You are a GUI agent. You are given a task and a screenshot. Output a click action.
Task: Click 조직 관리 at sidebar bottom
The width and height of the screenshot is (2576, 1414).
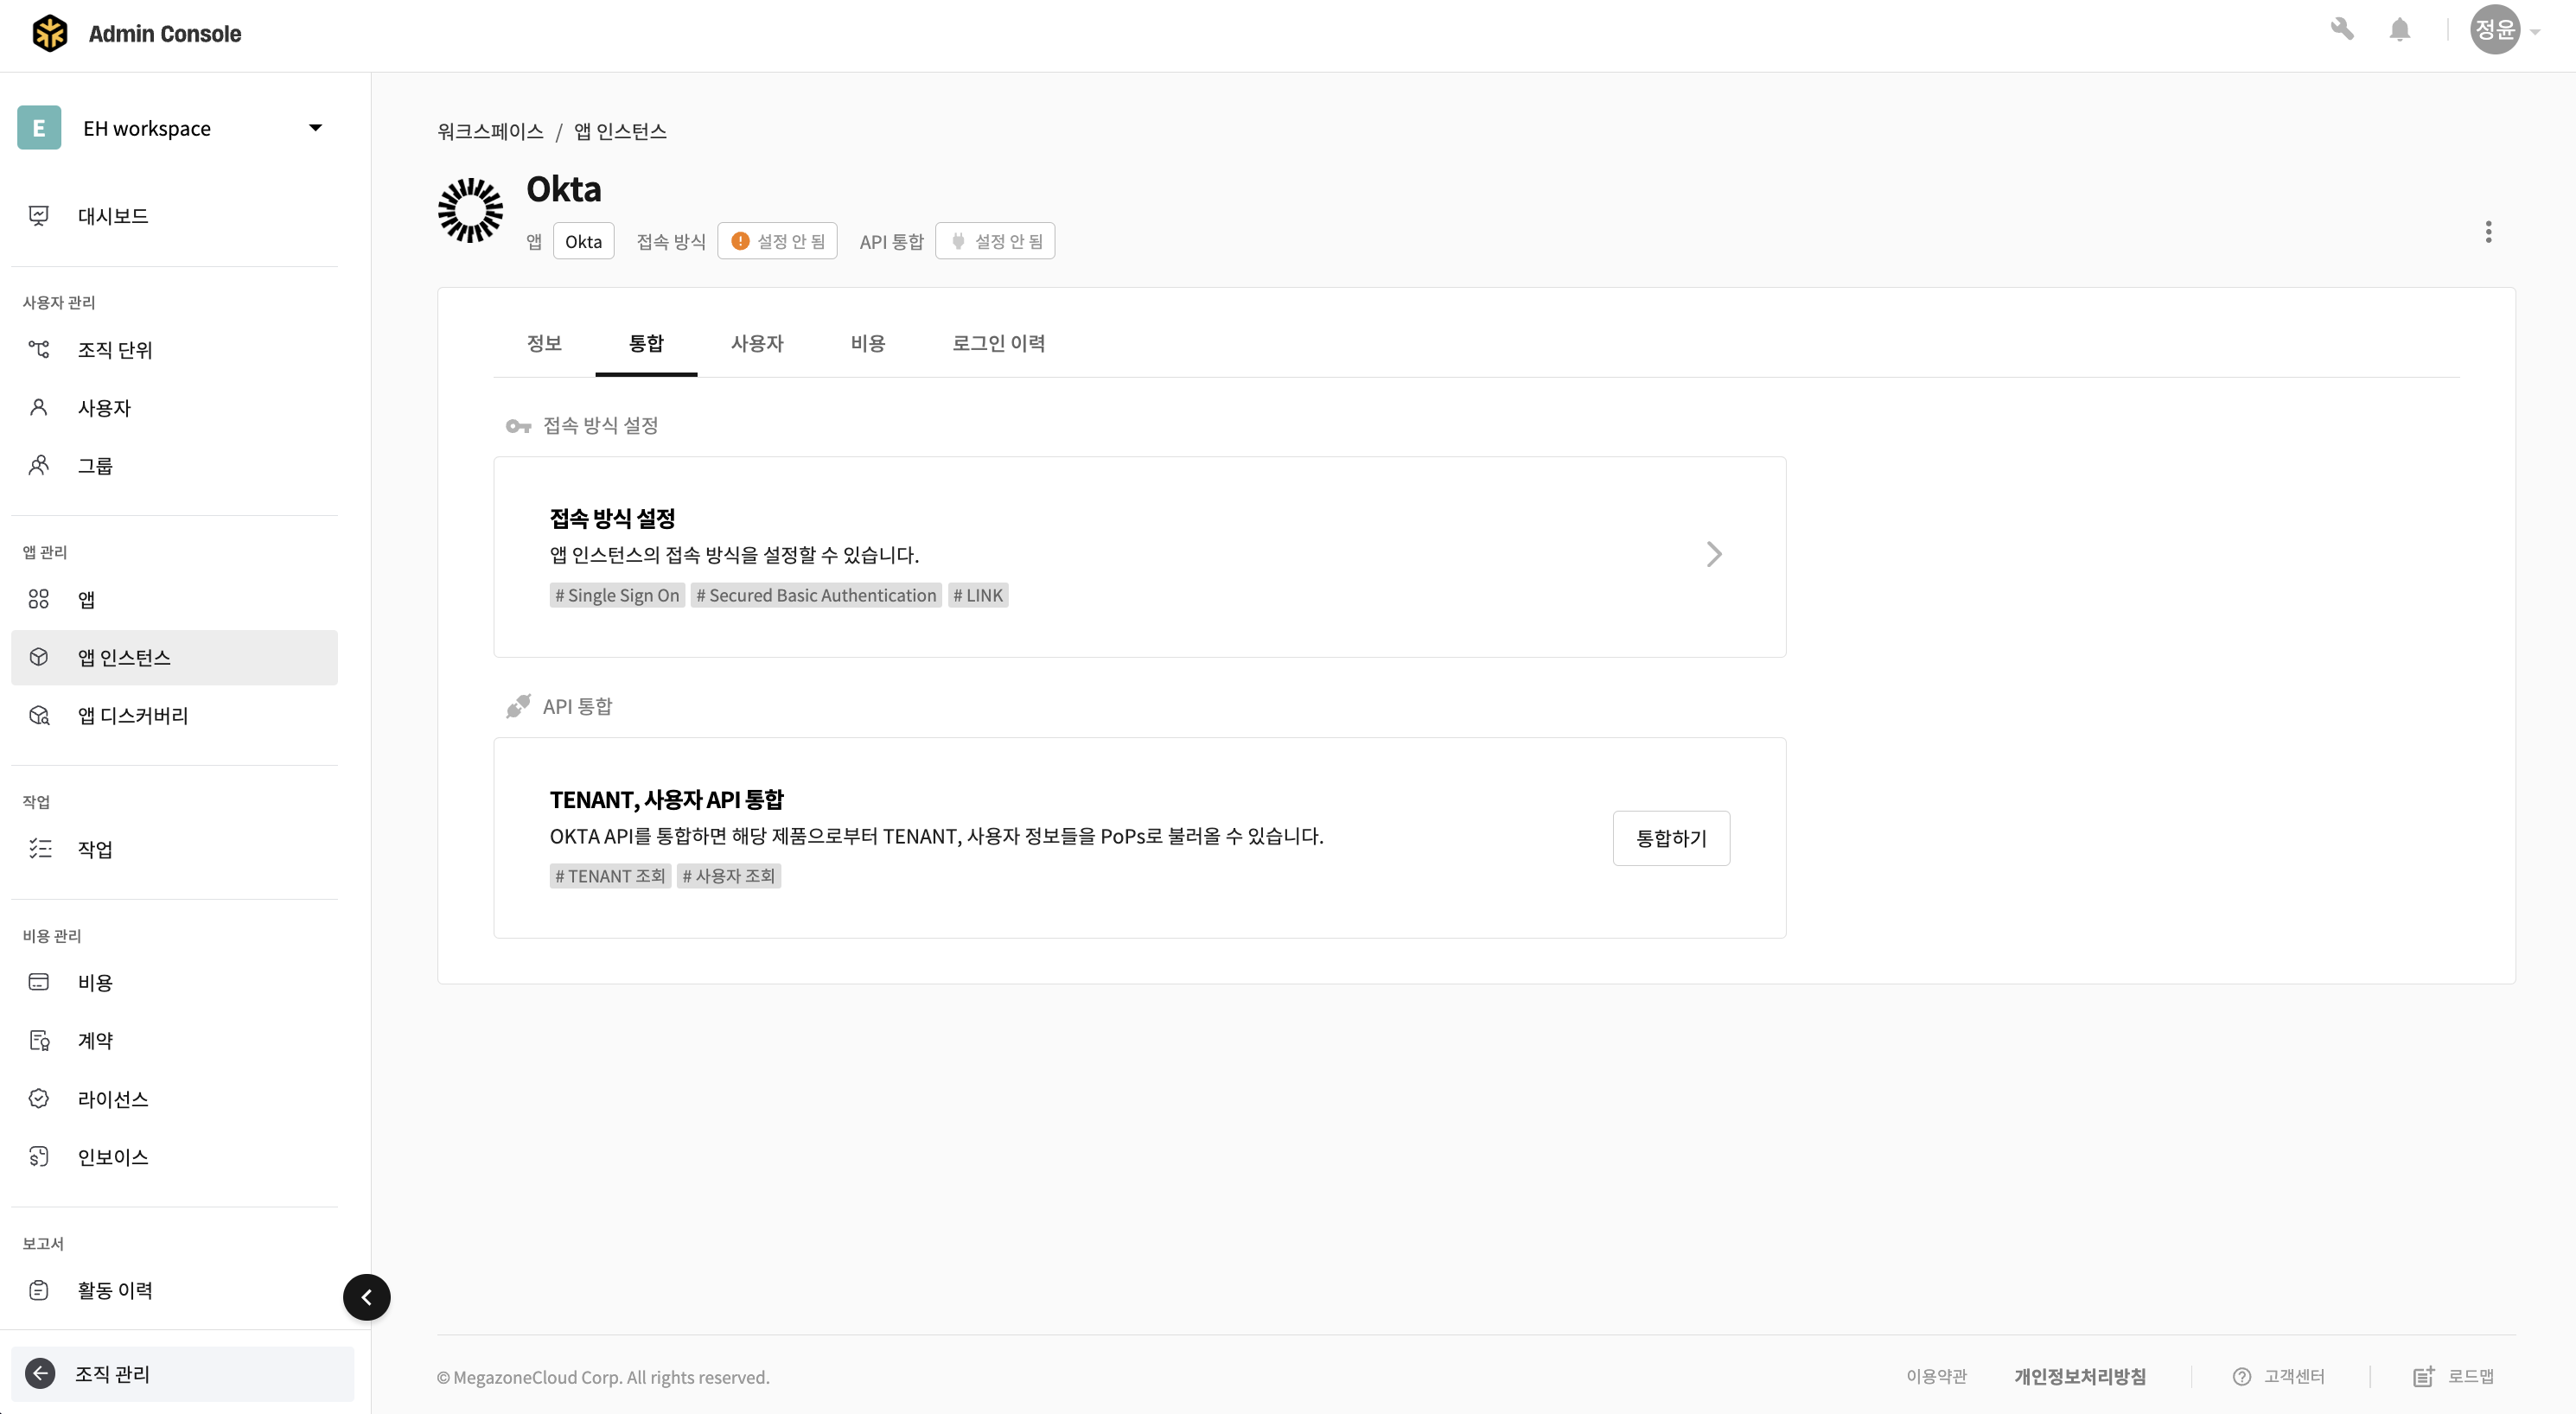[x=182, y=1373]
